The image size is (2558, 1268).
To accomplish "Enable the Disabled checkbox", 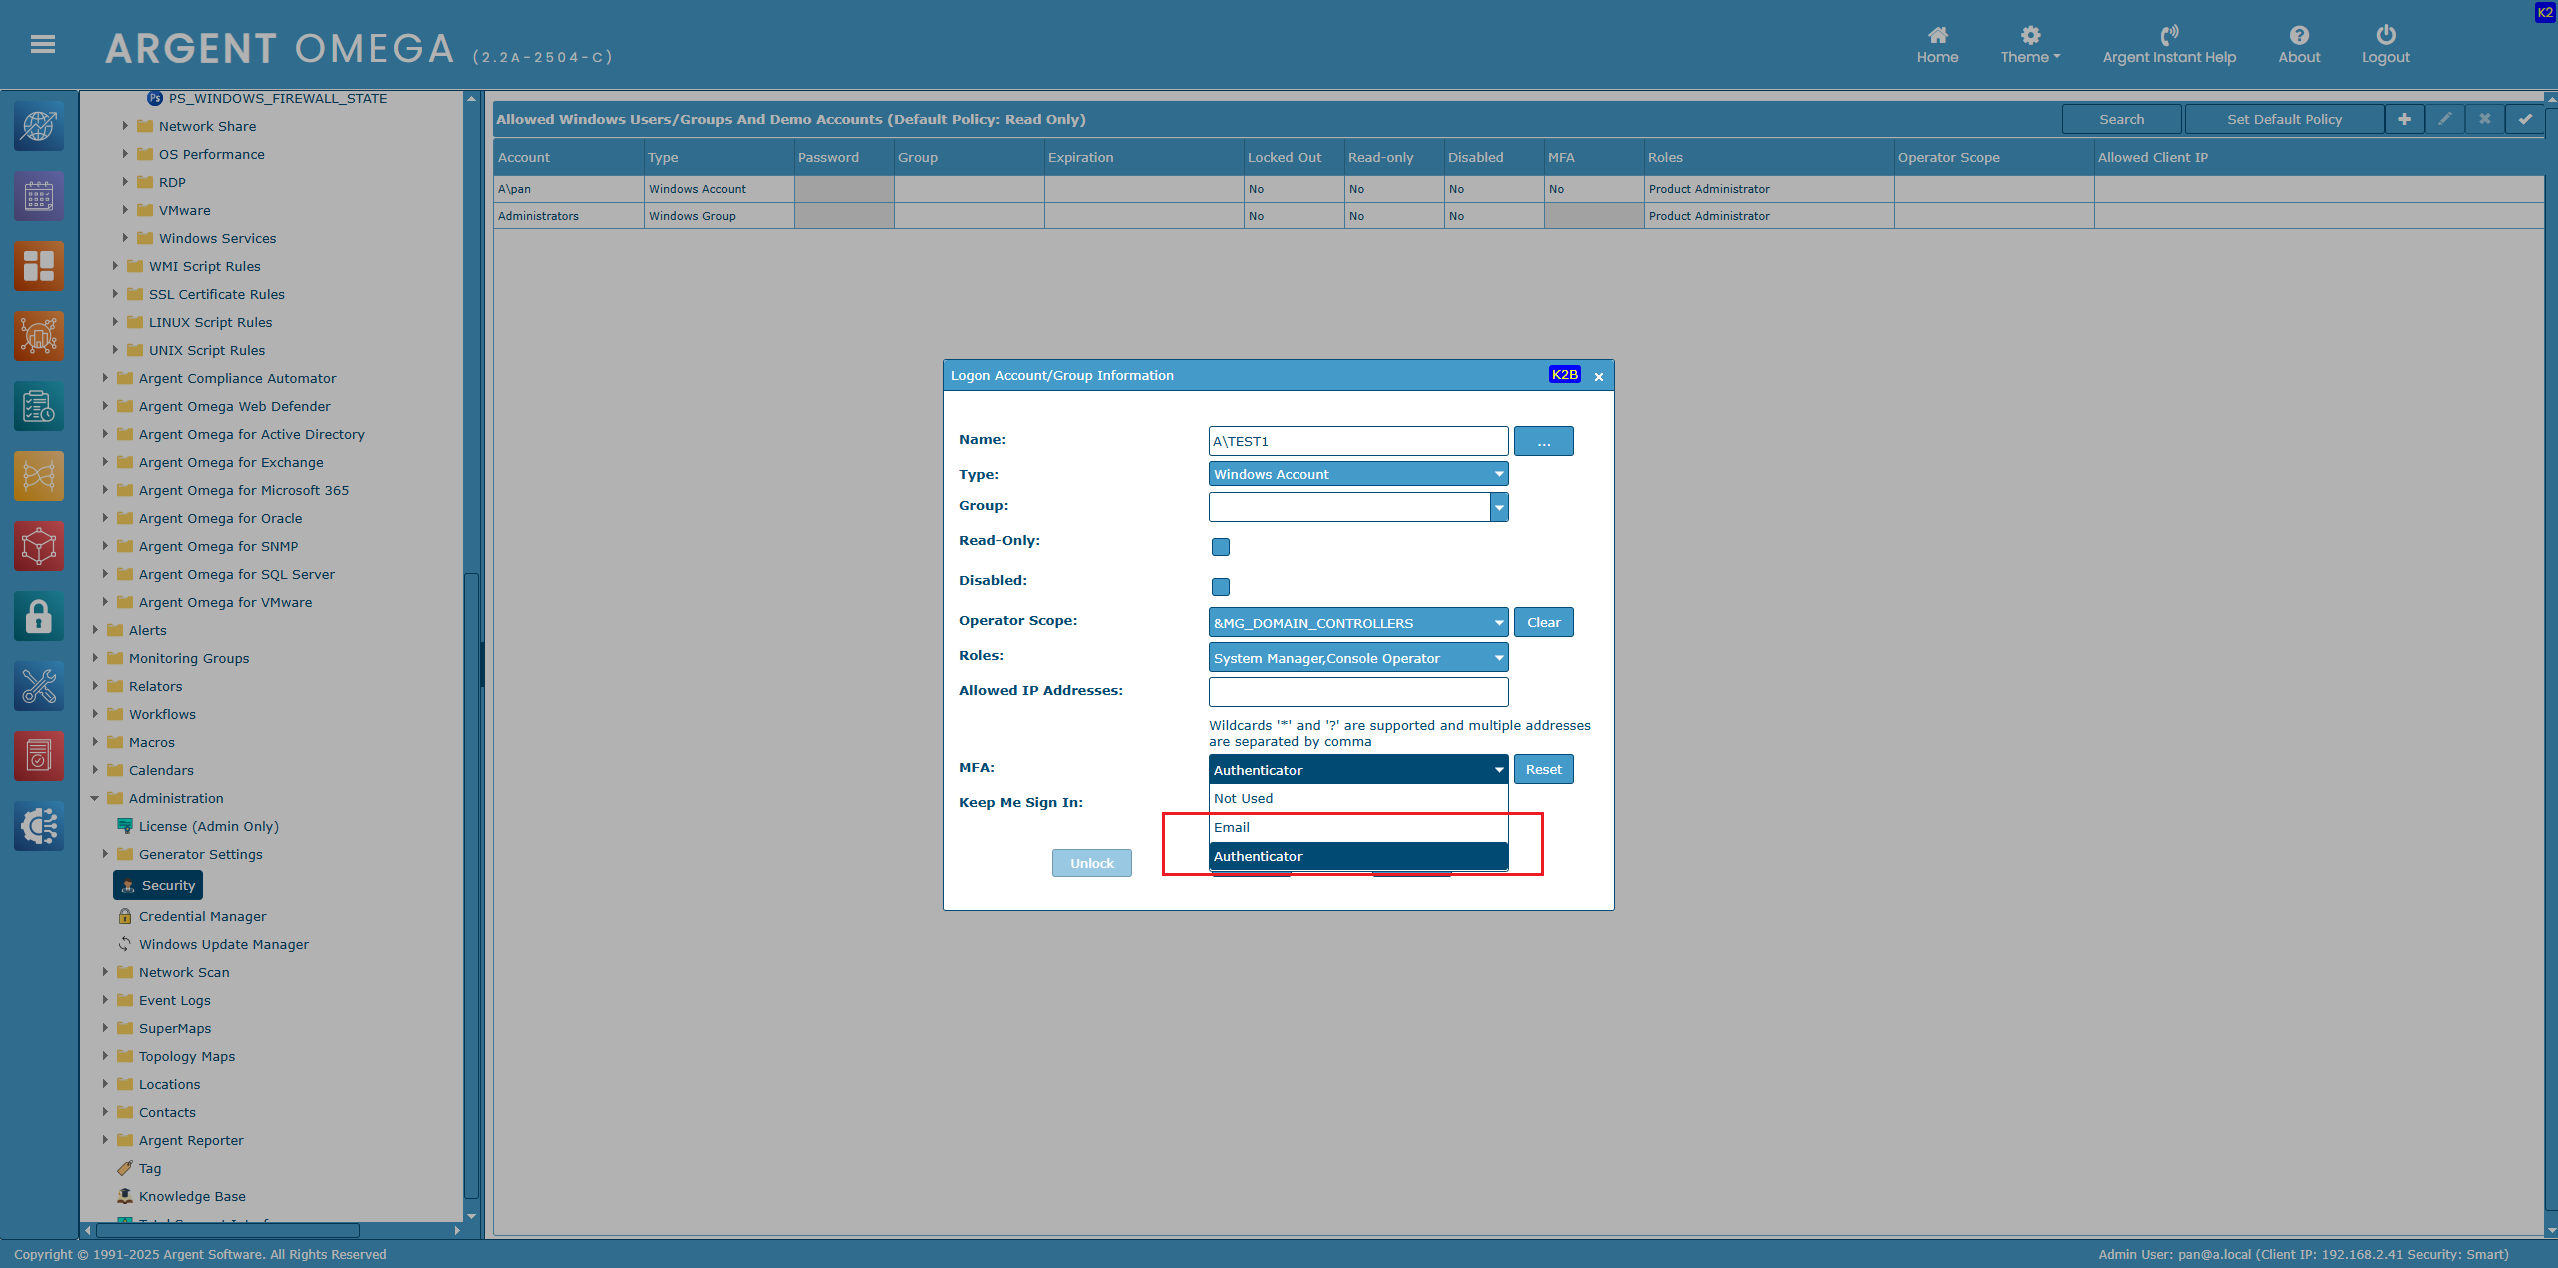I will pyautogui.click(x=1220, y=587).
